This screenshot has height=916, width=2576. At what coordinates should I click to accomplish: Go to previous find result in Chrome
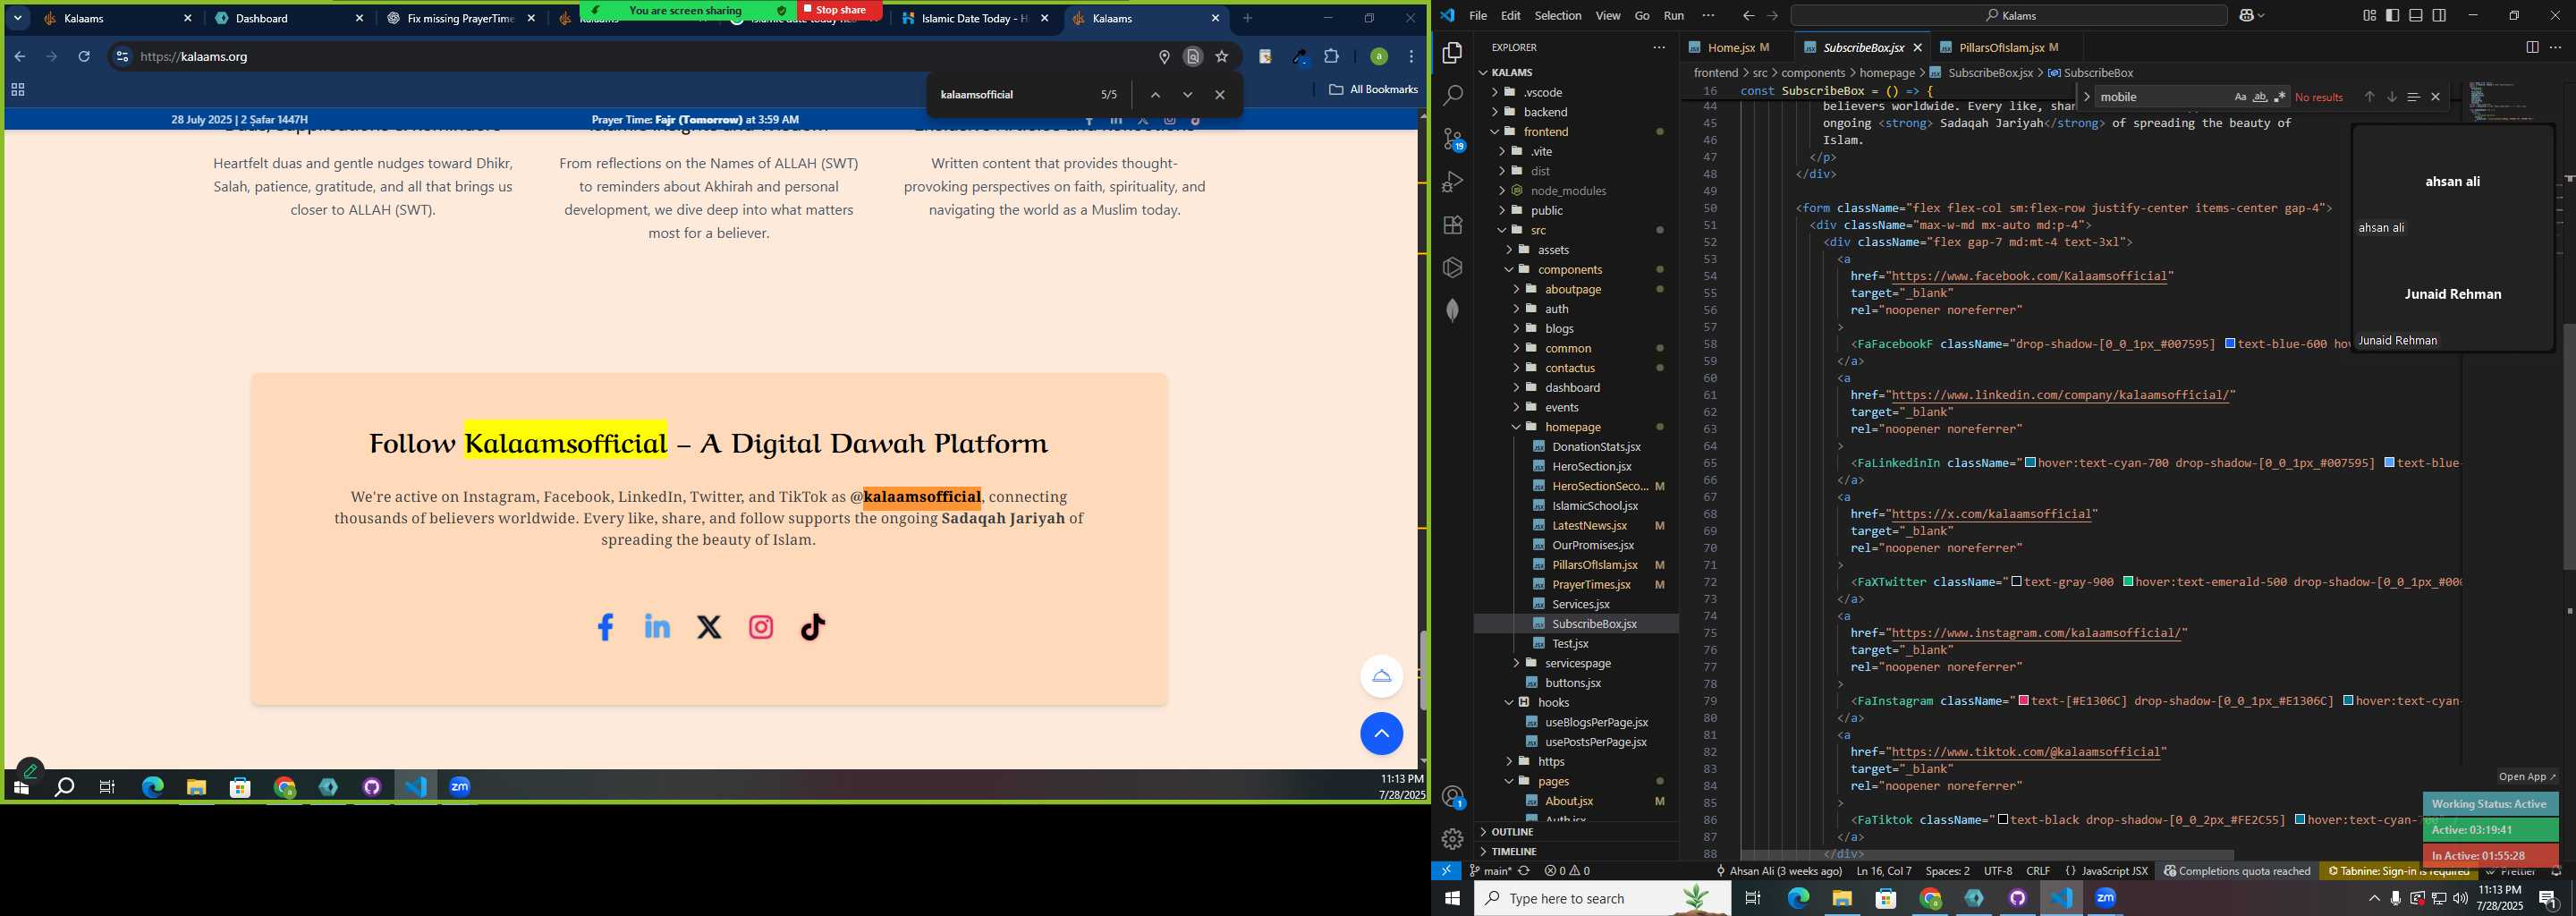pos(1155,95)
